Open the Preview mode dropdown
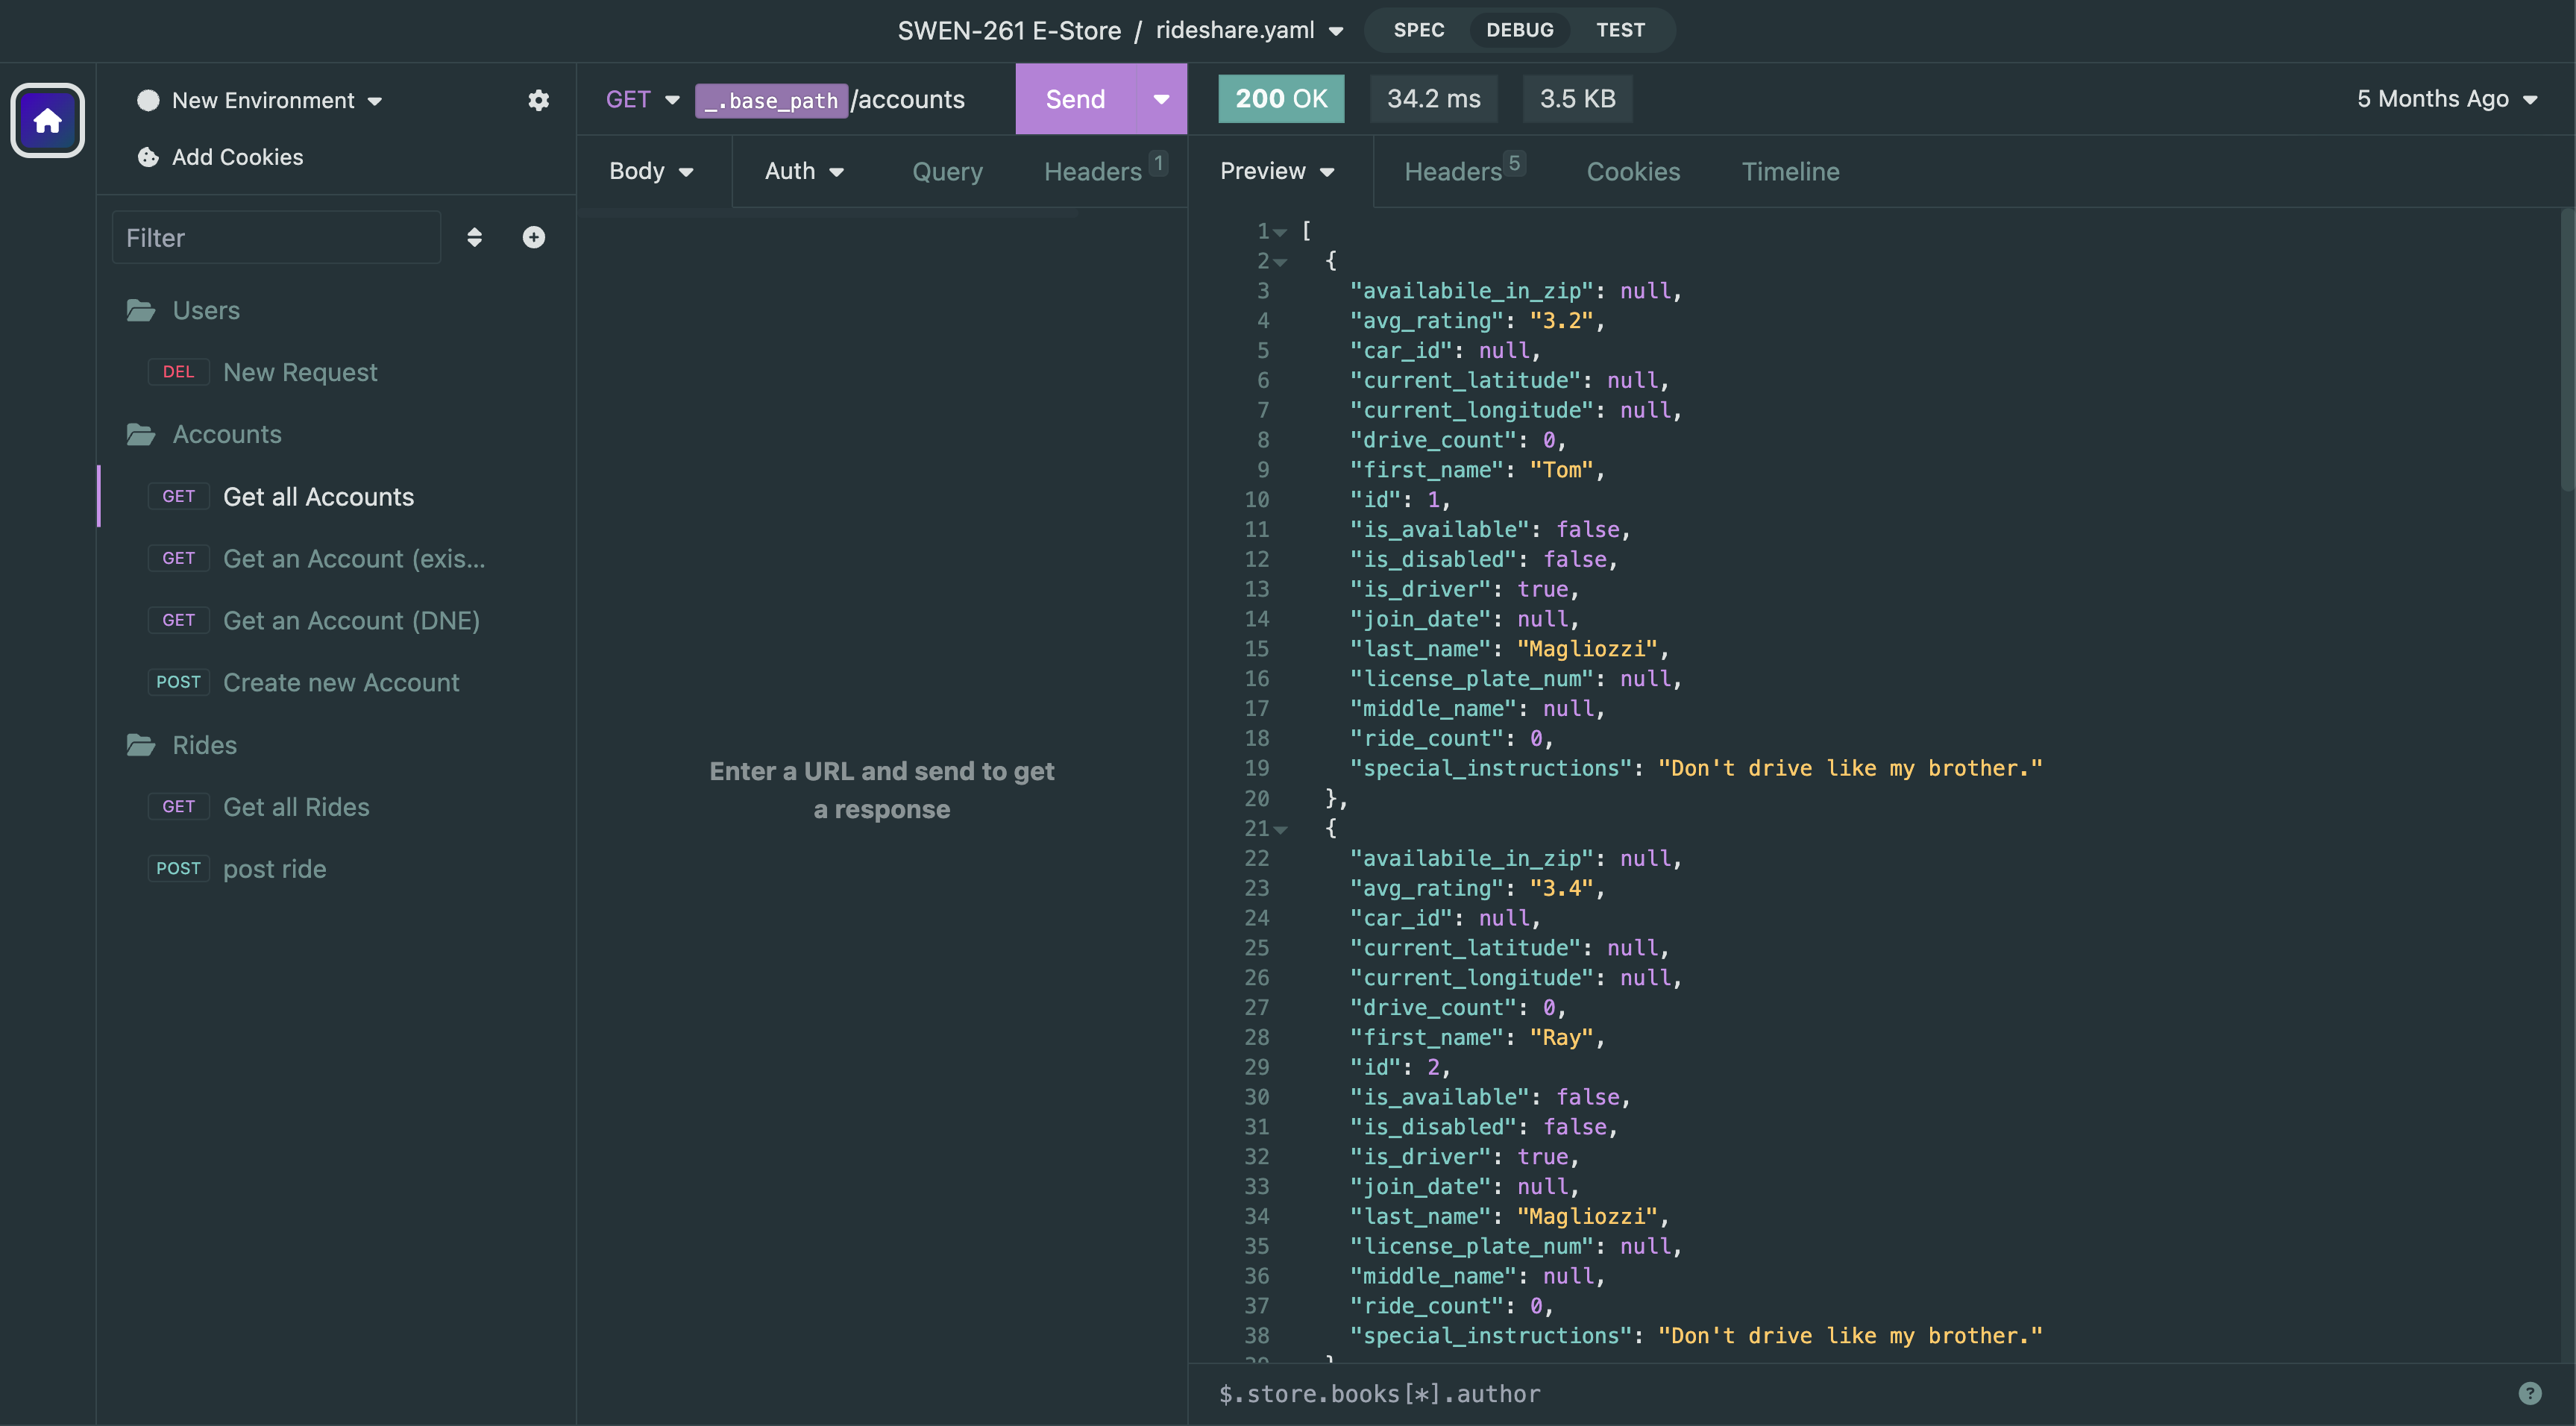 click(x=1277, y=171)
